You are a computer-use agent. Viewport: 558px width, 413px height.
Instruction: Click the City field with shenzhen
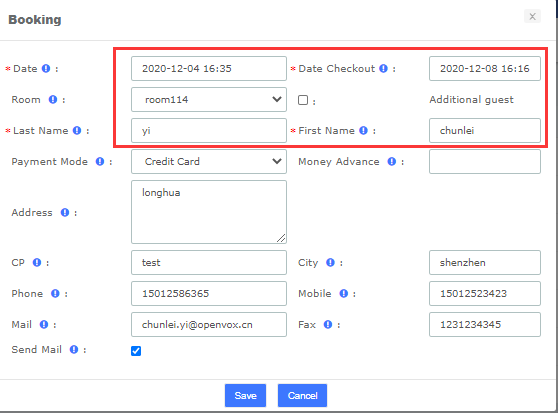click(x=485, y=263)
